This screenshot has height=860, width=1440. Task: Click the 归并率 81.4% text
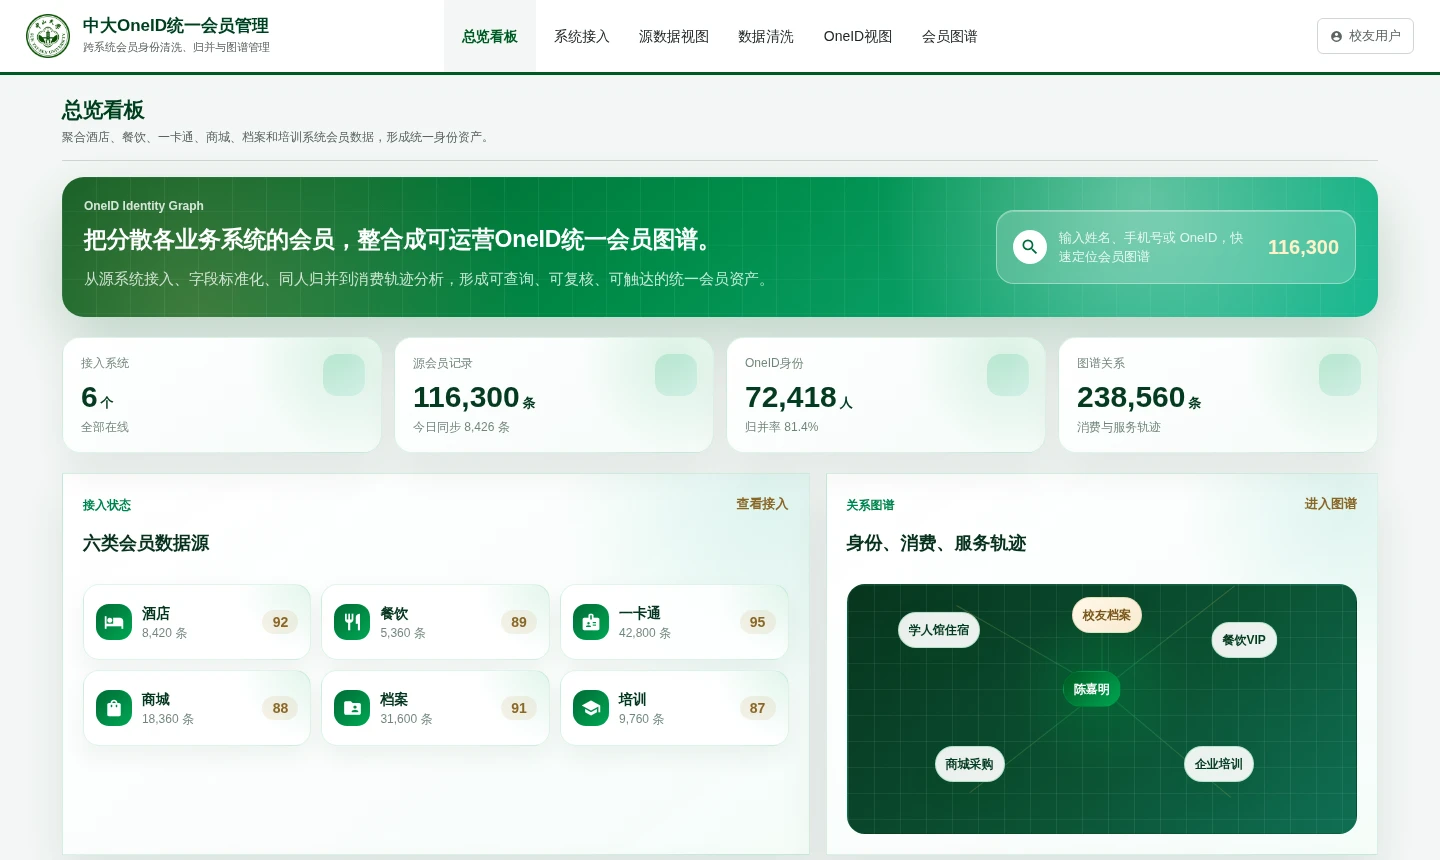[781, 427]
